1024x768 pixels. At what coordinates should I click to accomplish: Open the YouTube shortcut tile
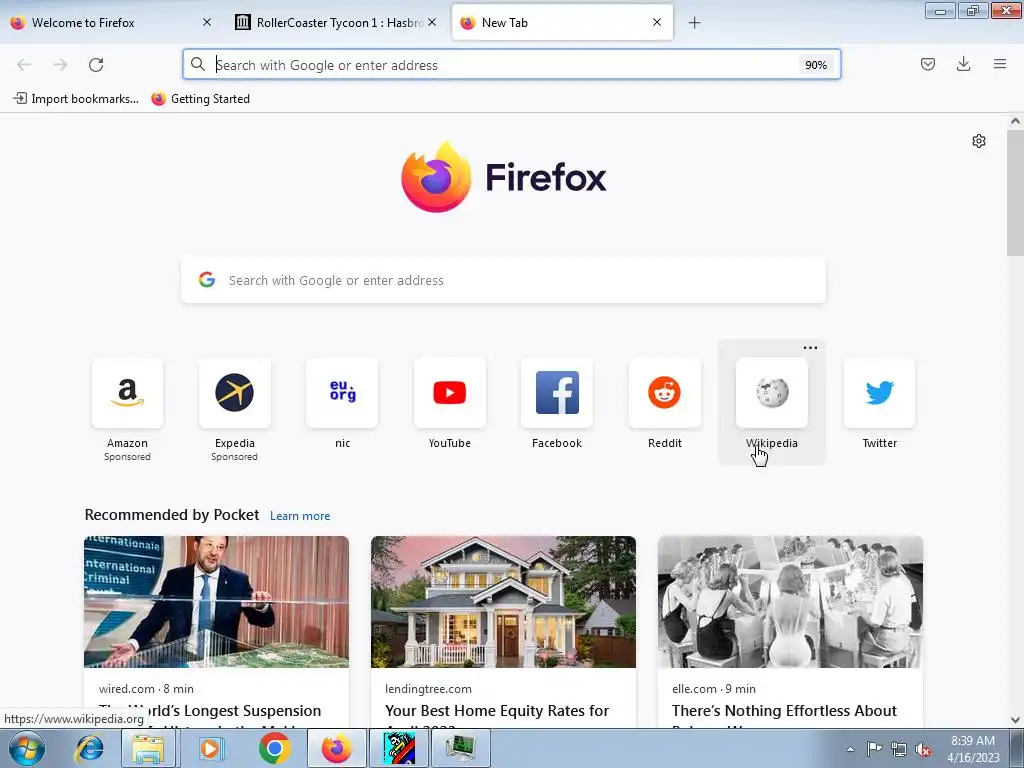click(449, 392)
